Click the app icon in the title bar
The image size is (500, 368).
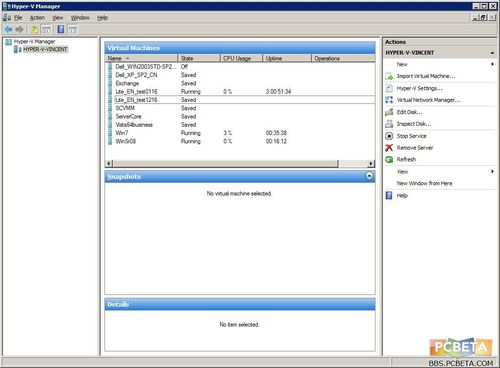click(6, 6)
